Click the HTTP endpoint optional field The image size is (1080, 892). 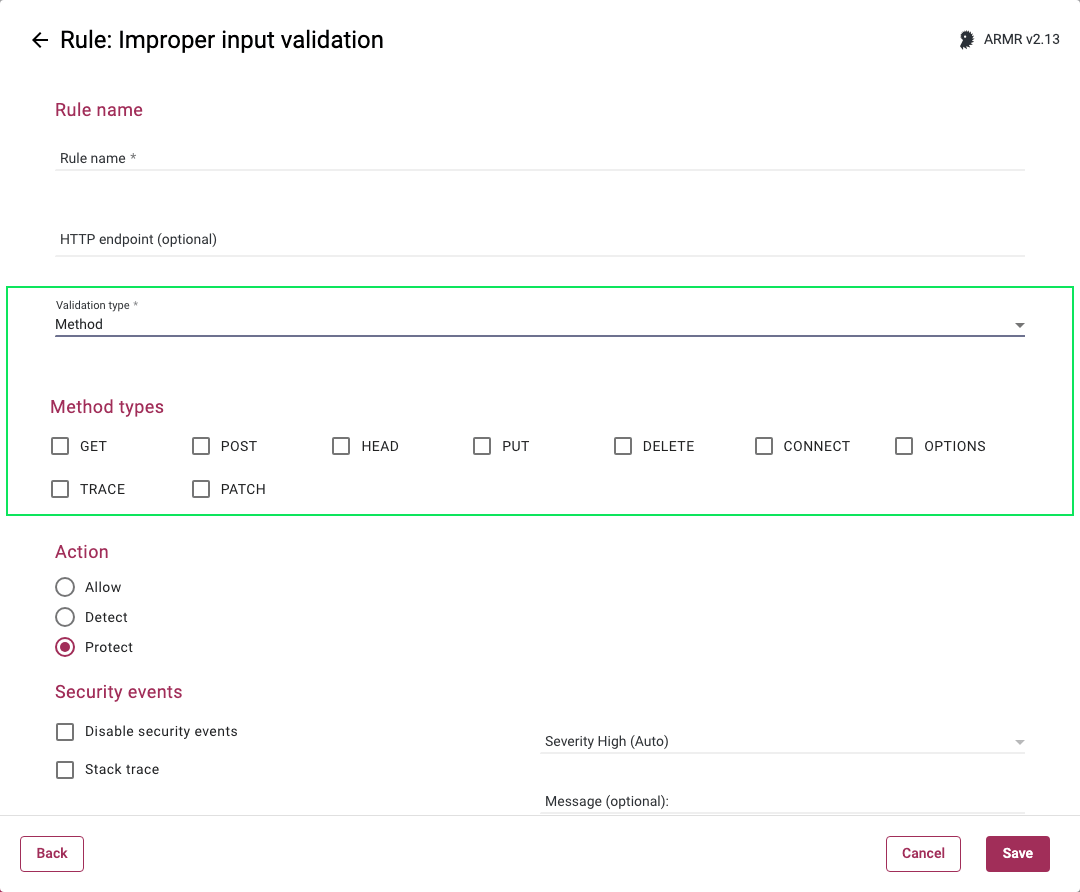pyautogui.click(x=540, y=240)
